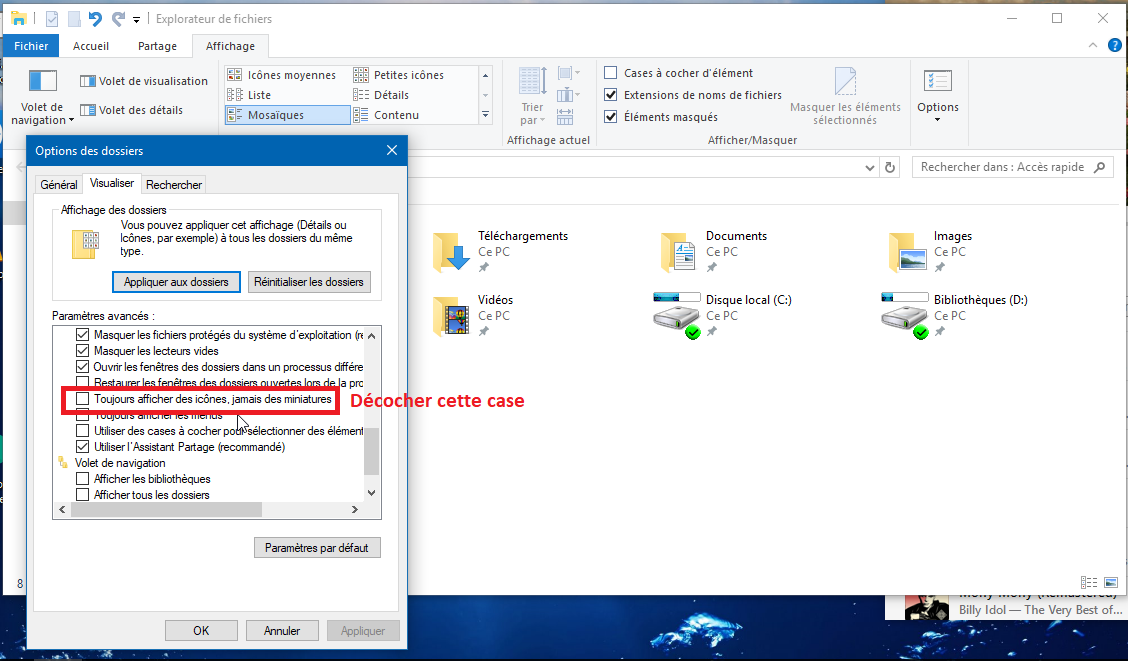Image resolution: width=1128 pixels, height=661 pixels.
Task: Check Utiliser des cases à cocher pour sélectionner
Action: [83, 431]
